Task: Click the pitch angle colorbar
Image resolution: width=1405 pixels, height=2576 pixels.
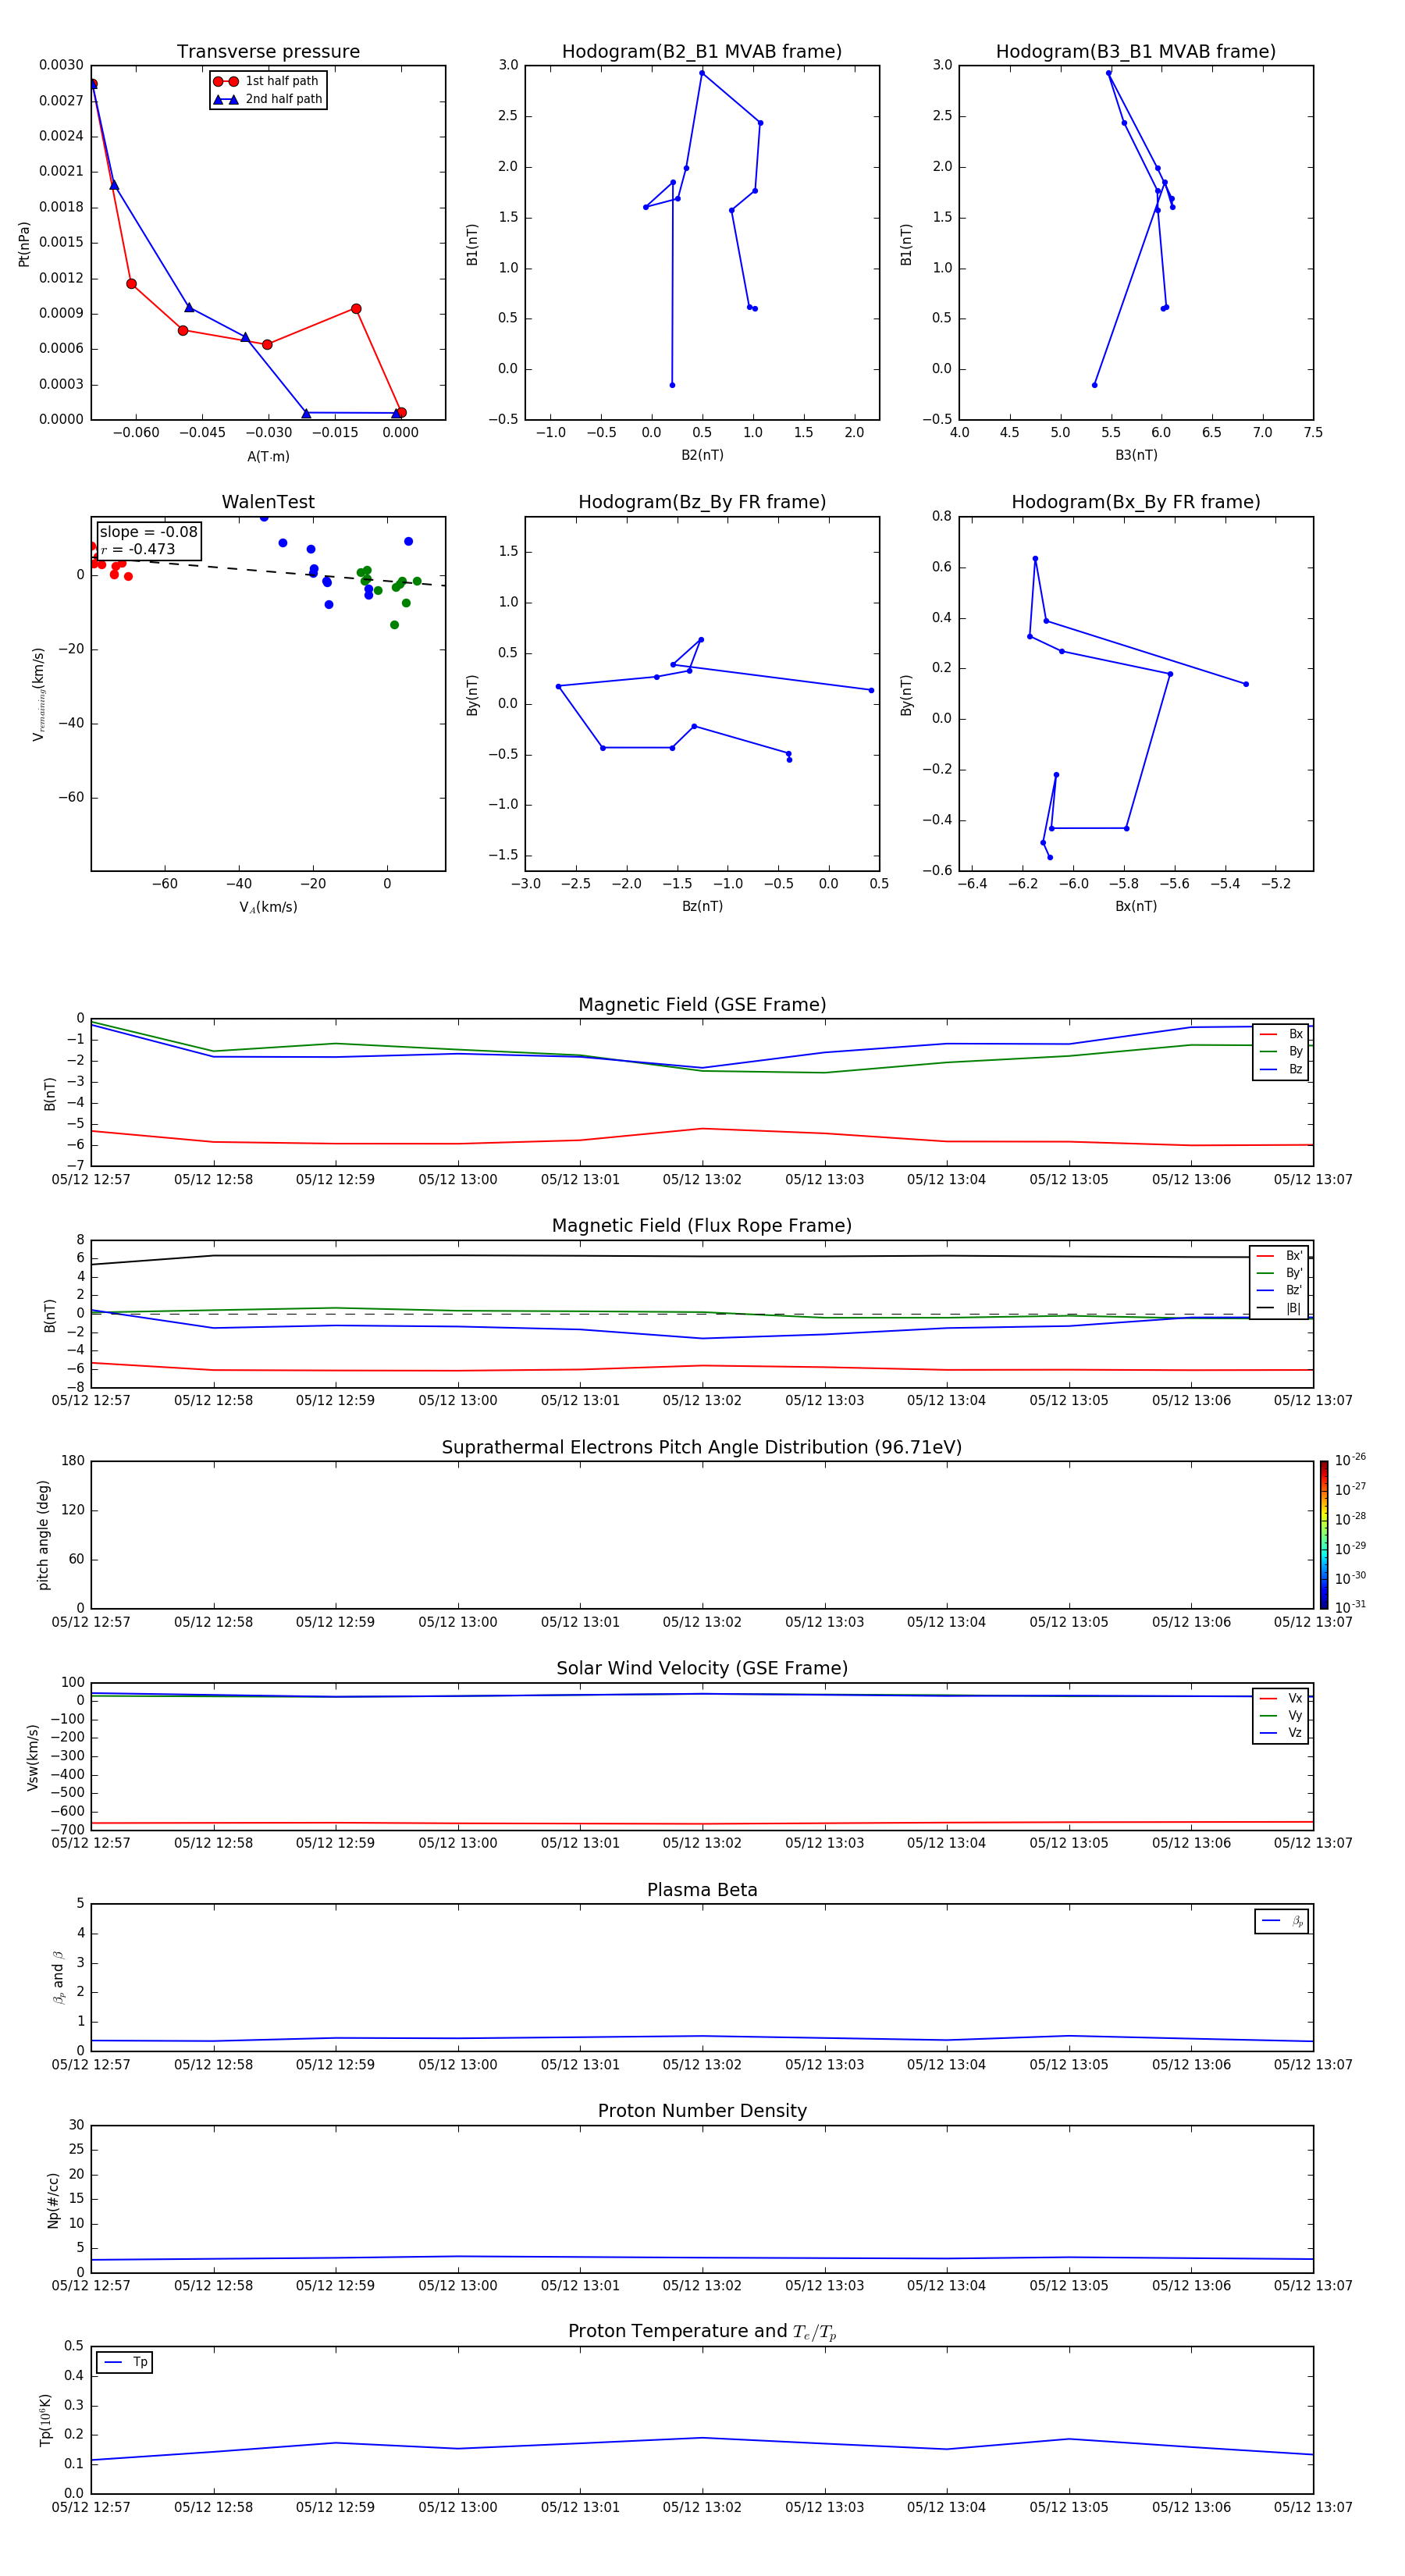Action: pos(1324,1535)
